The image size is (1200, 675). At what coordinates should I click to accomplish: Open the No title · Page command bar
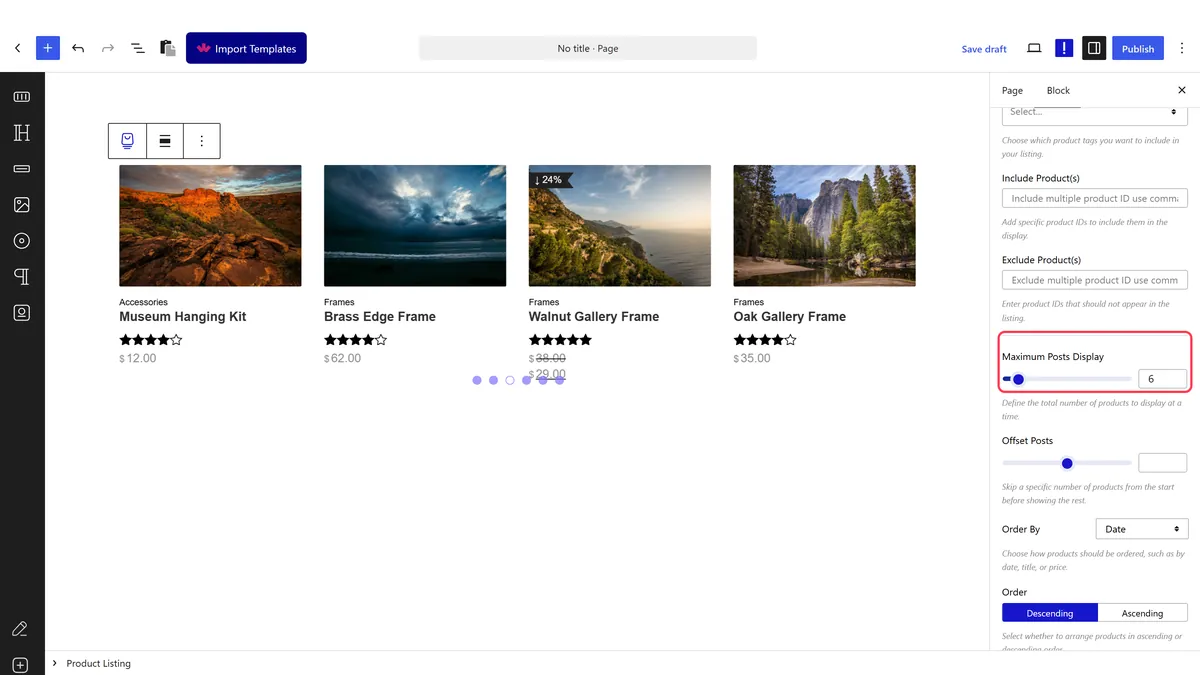point(588,48)
